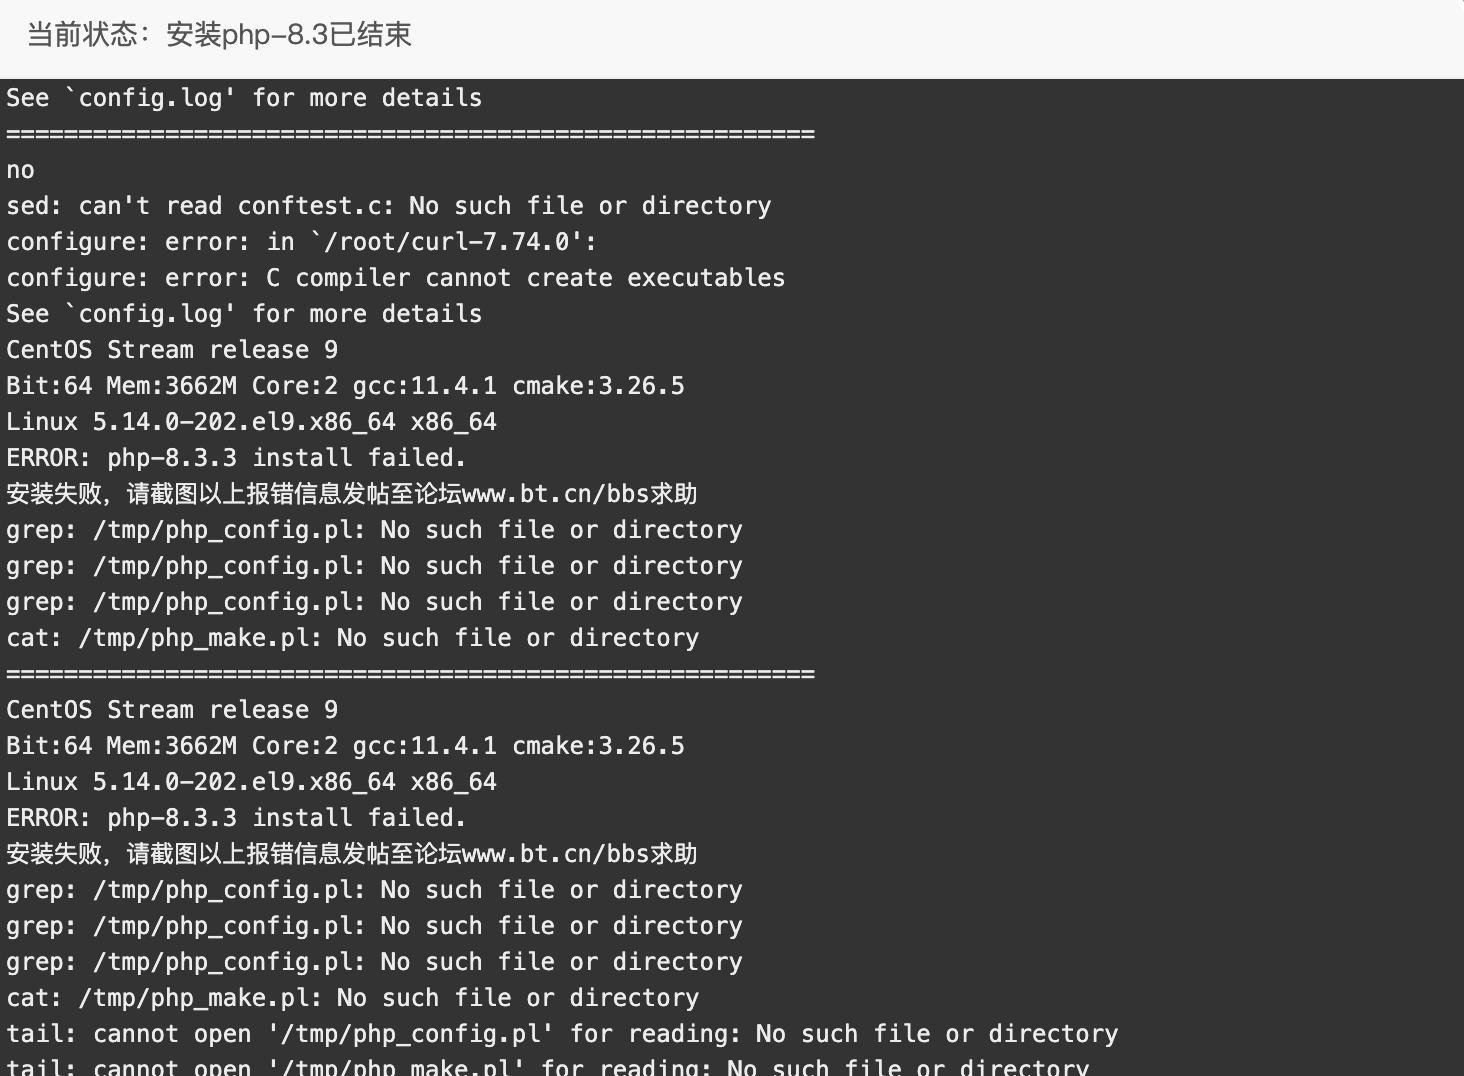The height and width of the screenshot is (1076, 1464).
Task: Click the upper equals-sign separator line
Action: click(x=411, y=134)
